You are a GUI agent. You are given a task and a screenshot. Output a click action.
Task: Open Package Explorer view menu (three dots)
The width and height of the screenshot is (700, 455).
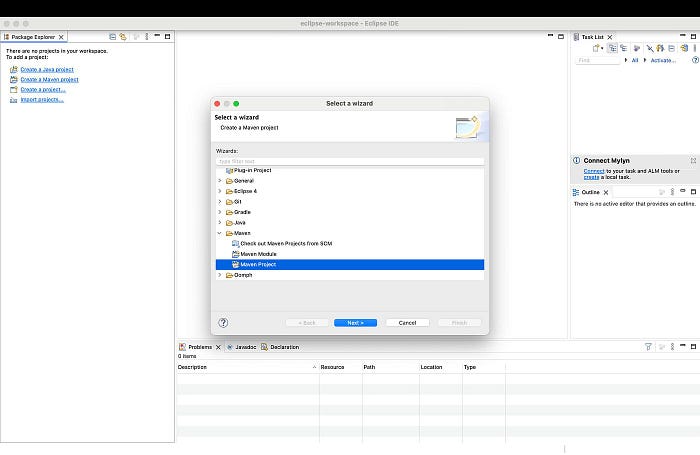pos(147,37)
